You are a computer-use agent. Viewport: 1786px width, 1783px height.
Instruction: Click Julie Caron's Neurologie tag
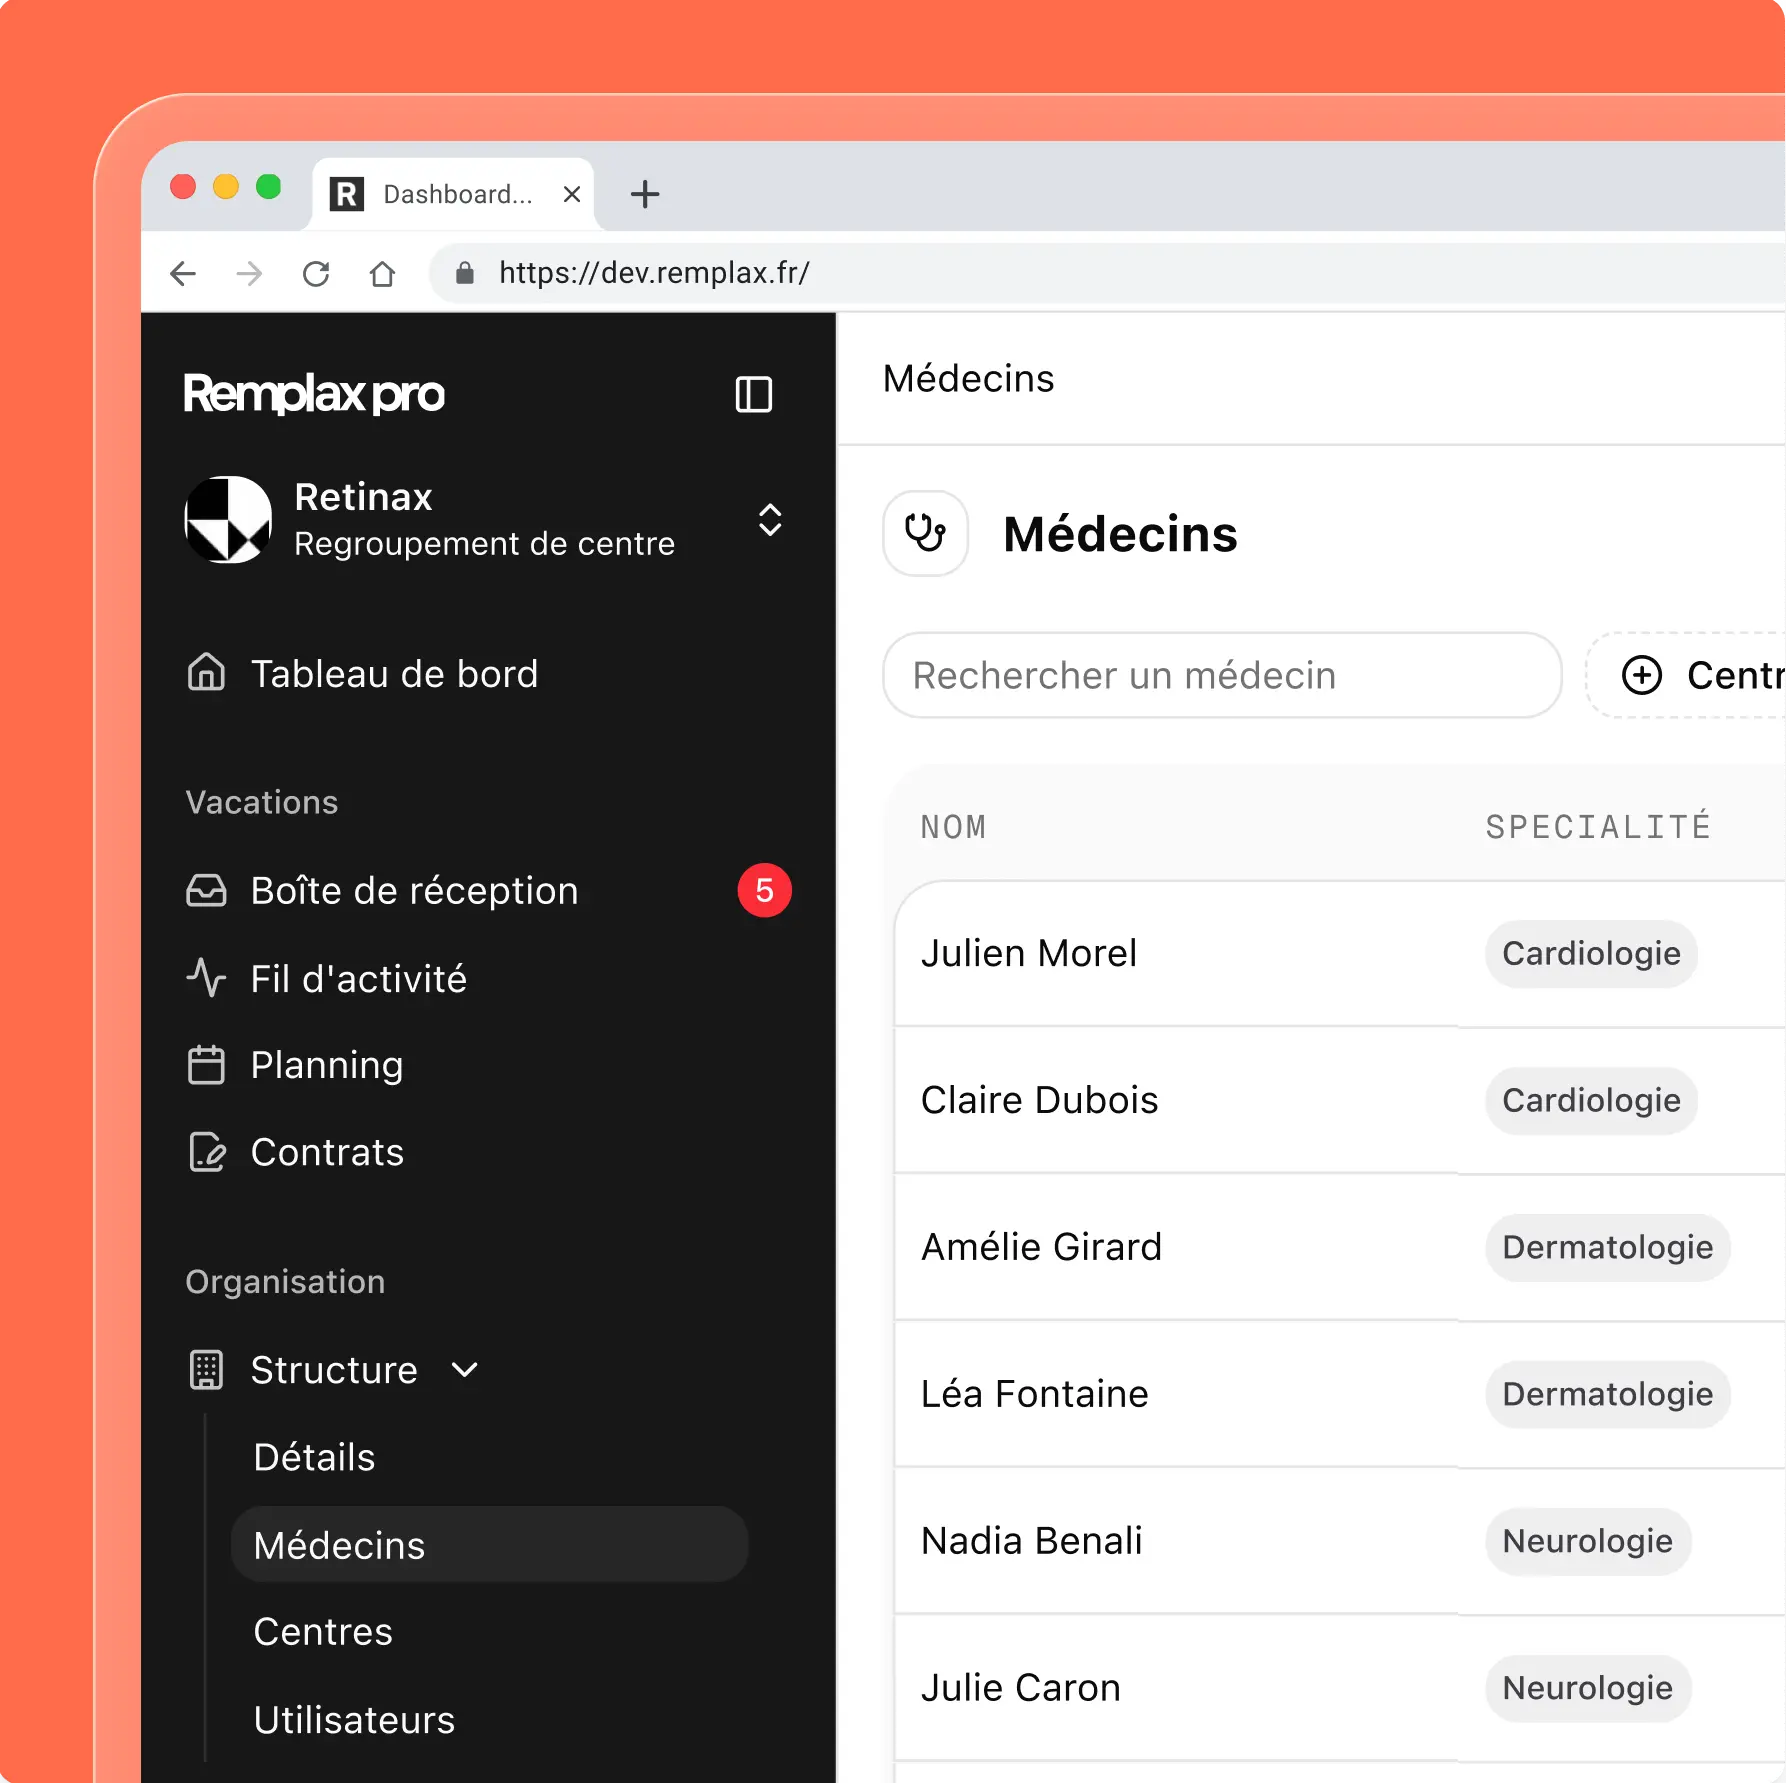pos(1588,1688)
